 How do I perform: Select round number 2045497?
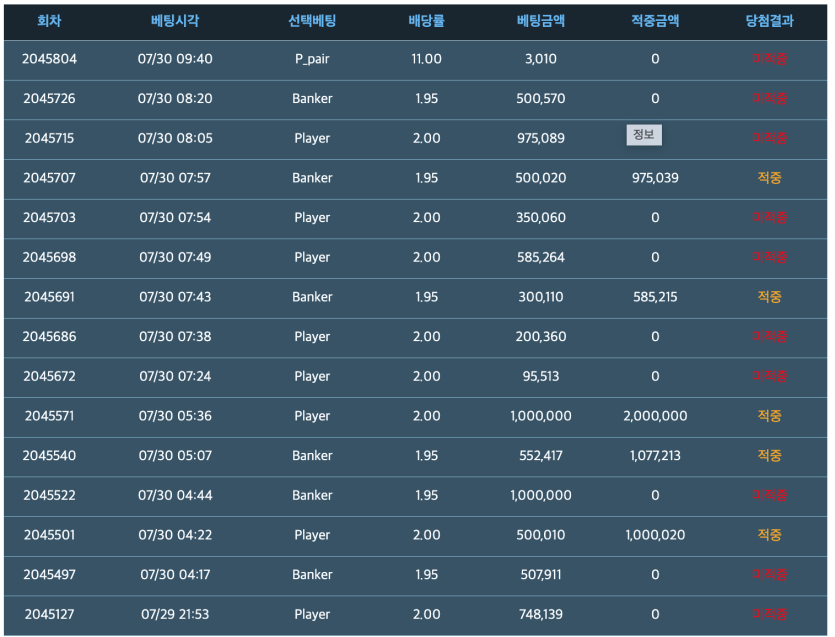pyautogui.click(x=49, y=575)
